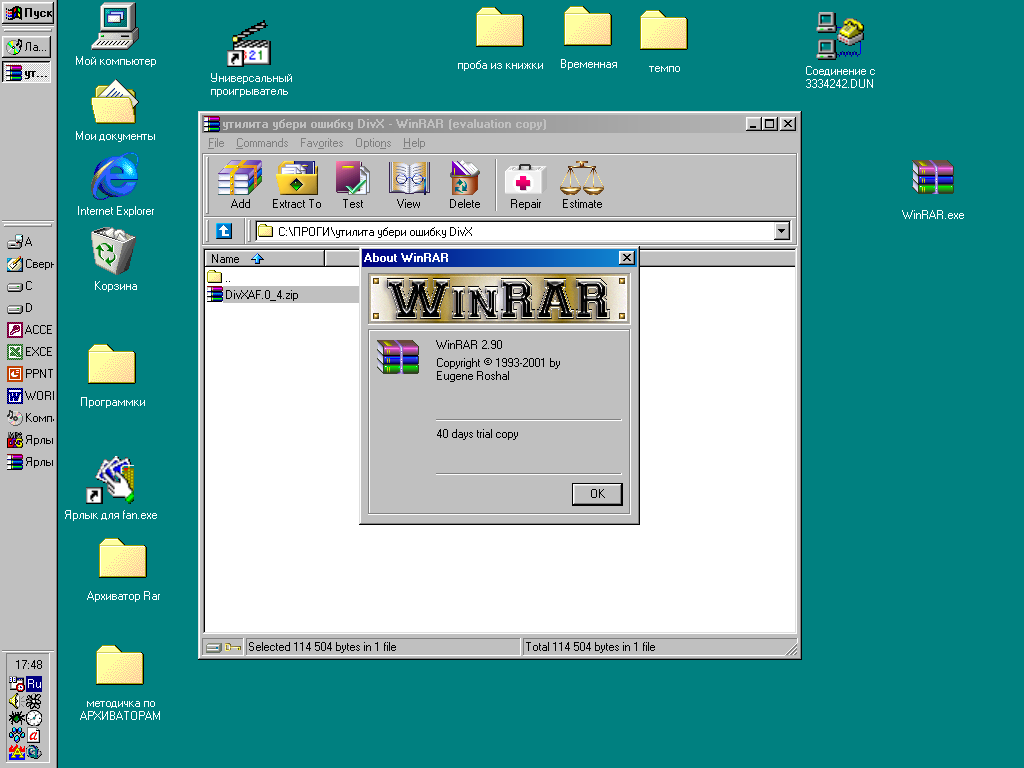Image resolution: width=1024 pixels, height=768 pixels.
Task: Select the Корзина recycle bin icon
Action: coord(115,259)
